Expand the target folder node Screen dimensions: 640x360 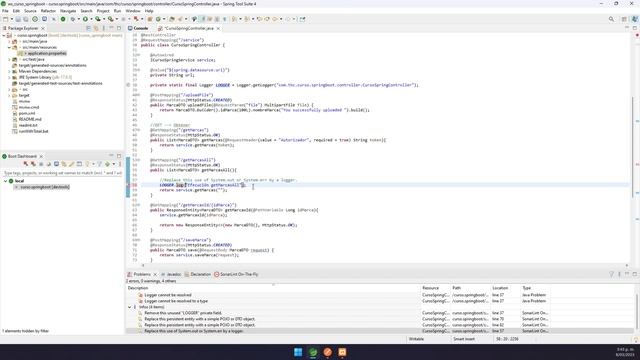(9, 96)
